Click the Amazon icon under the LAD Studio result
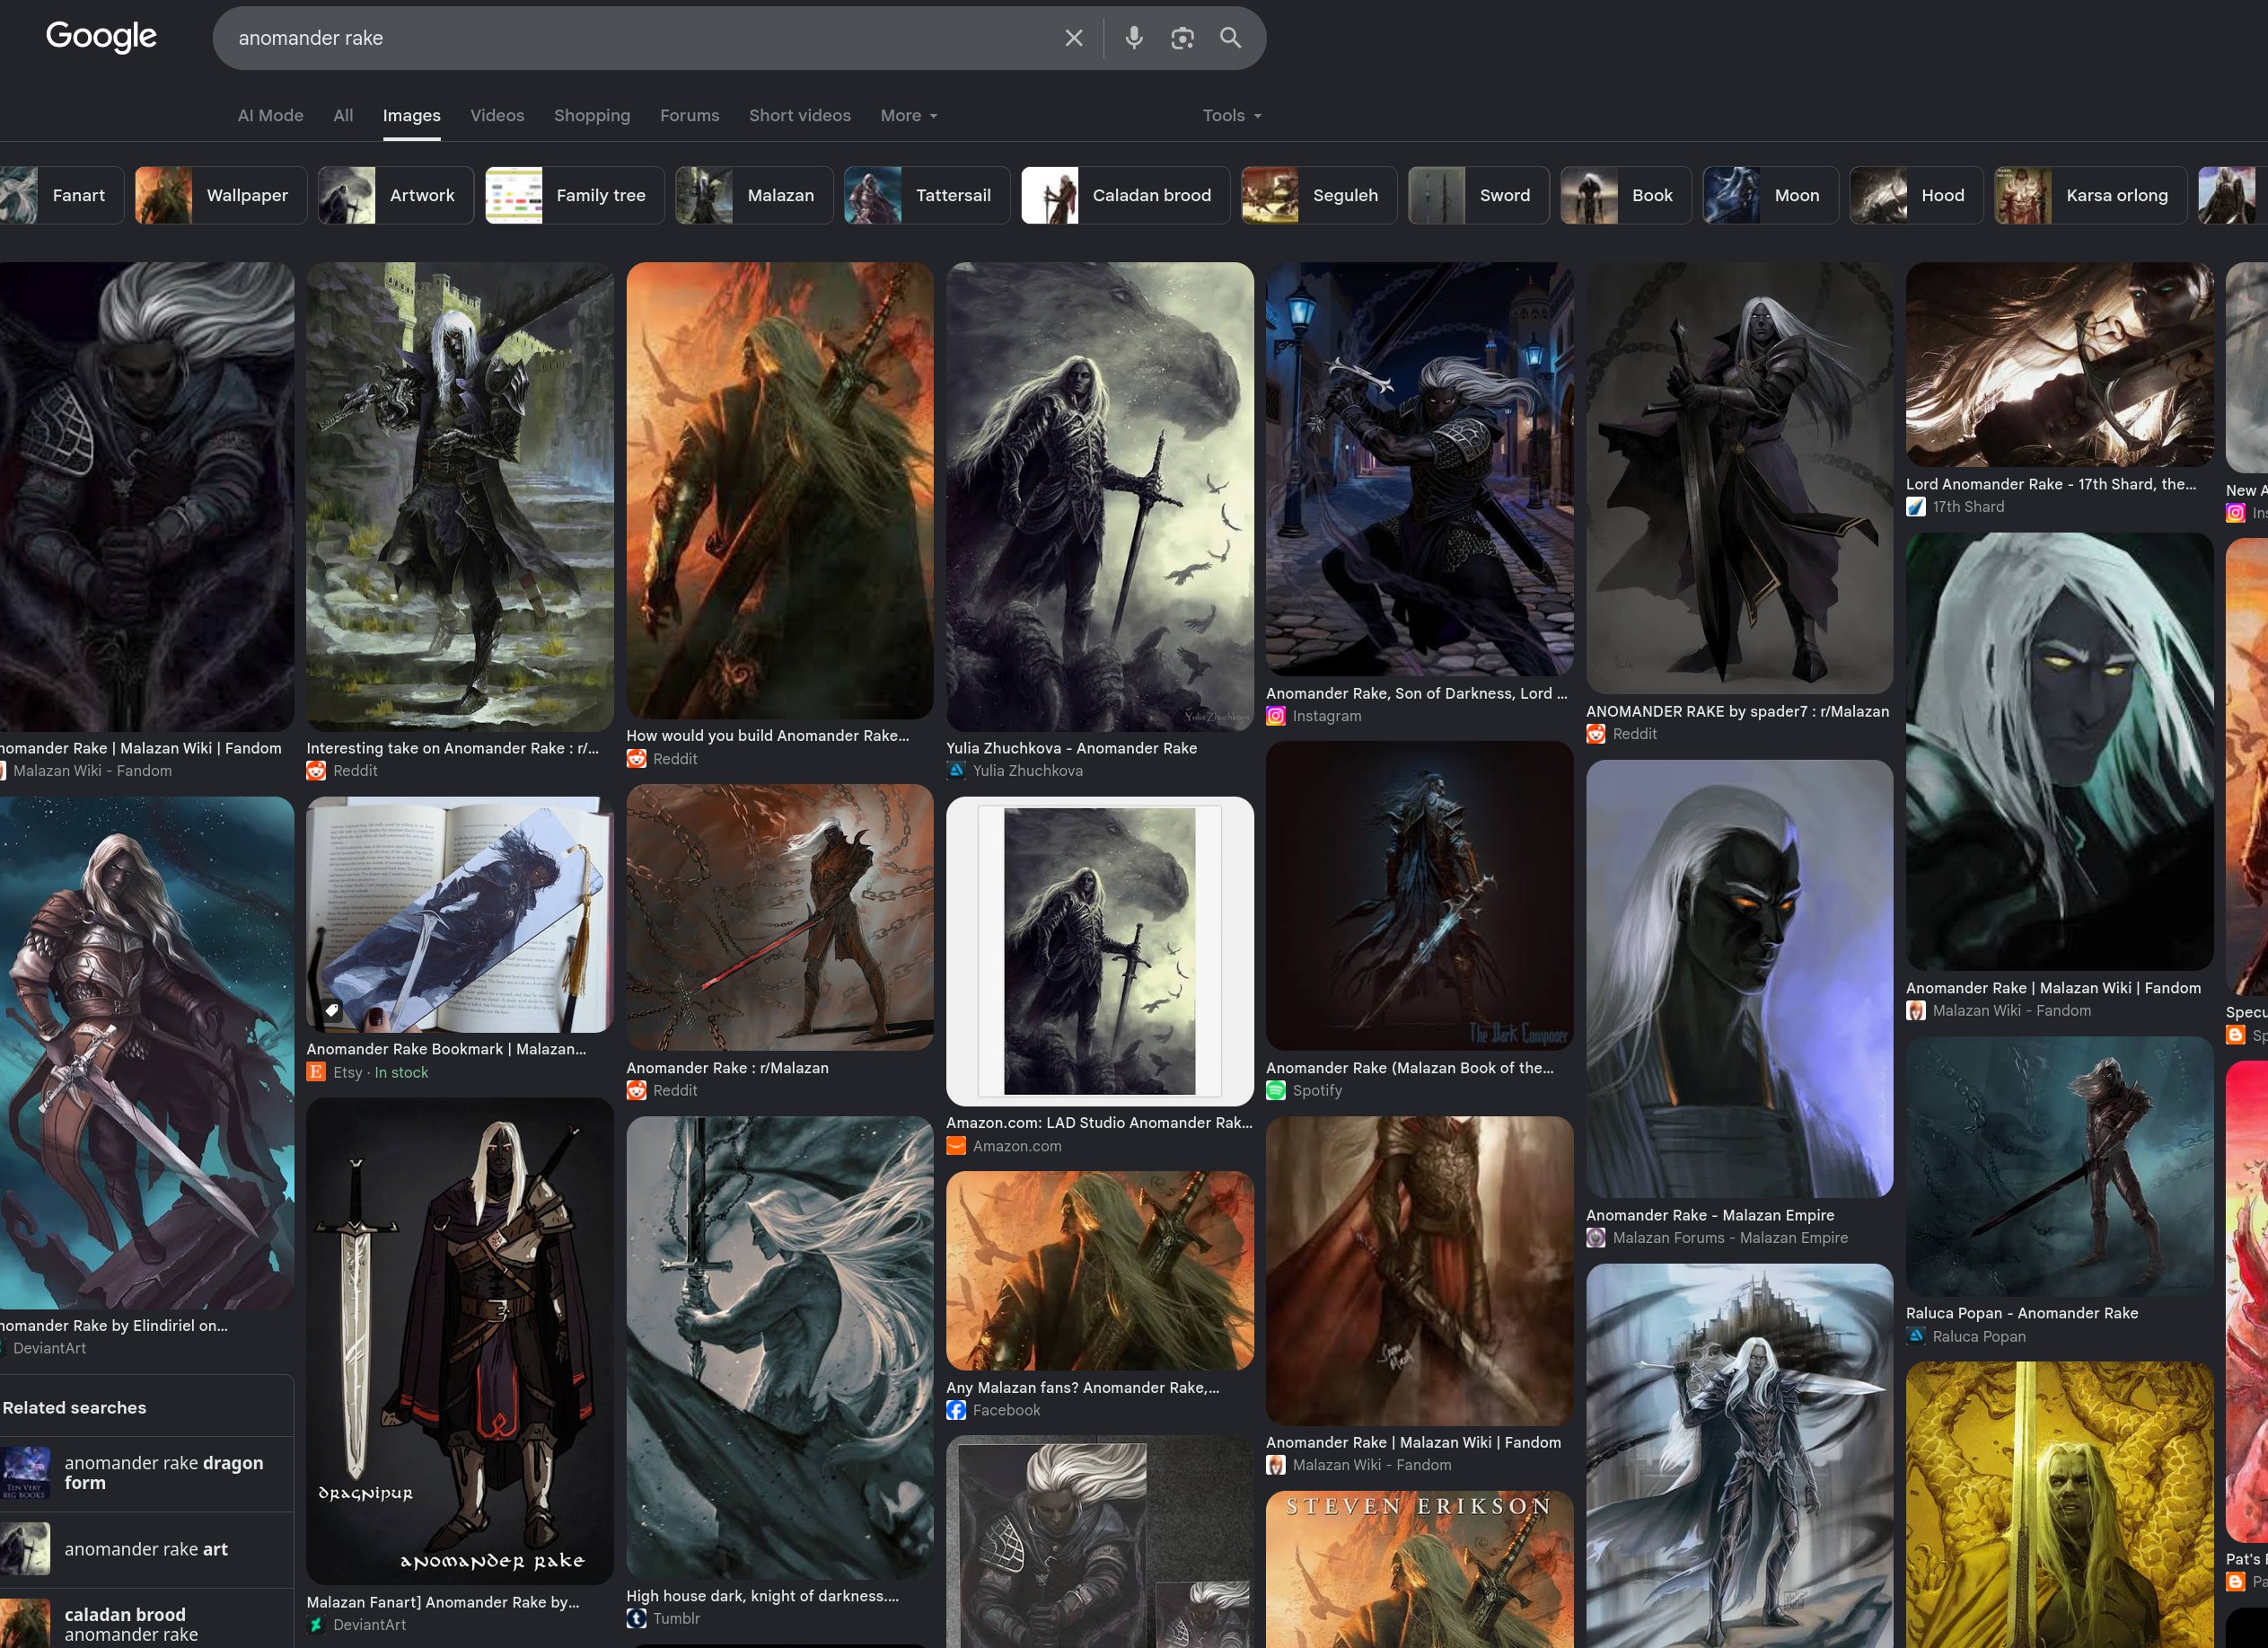 pyautogui.click(x=956, y=1146)
